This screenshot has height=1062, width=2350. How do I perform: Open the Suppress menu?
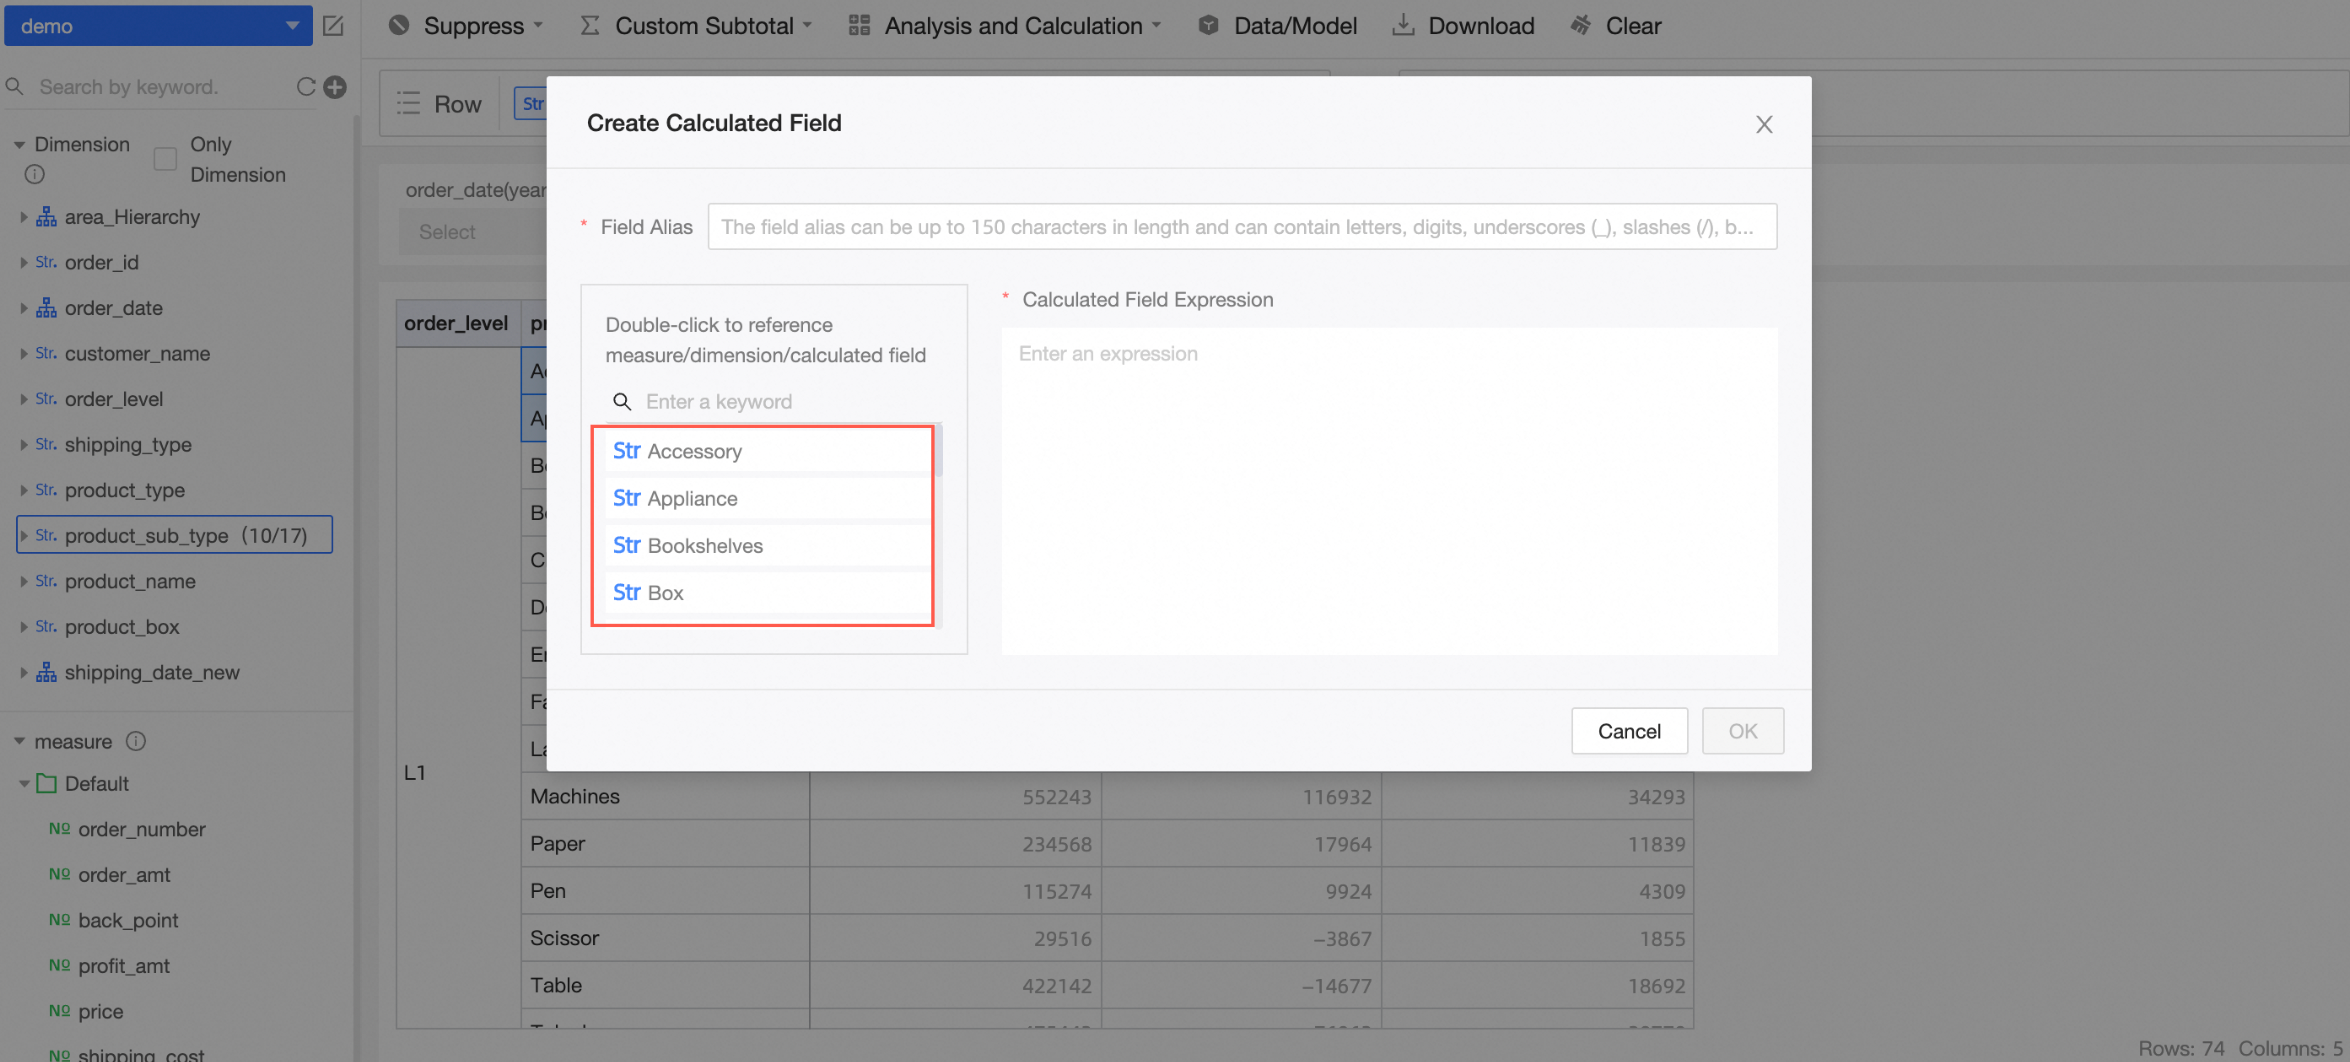[x=466, y=26]
